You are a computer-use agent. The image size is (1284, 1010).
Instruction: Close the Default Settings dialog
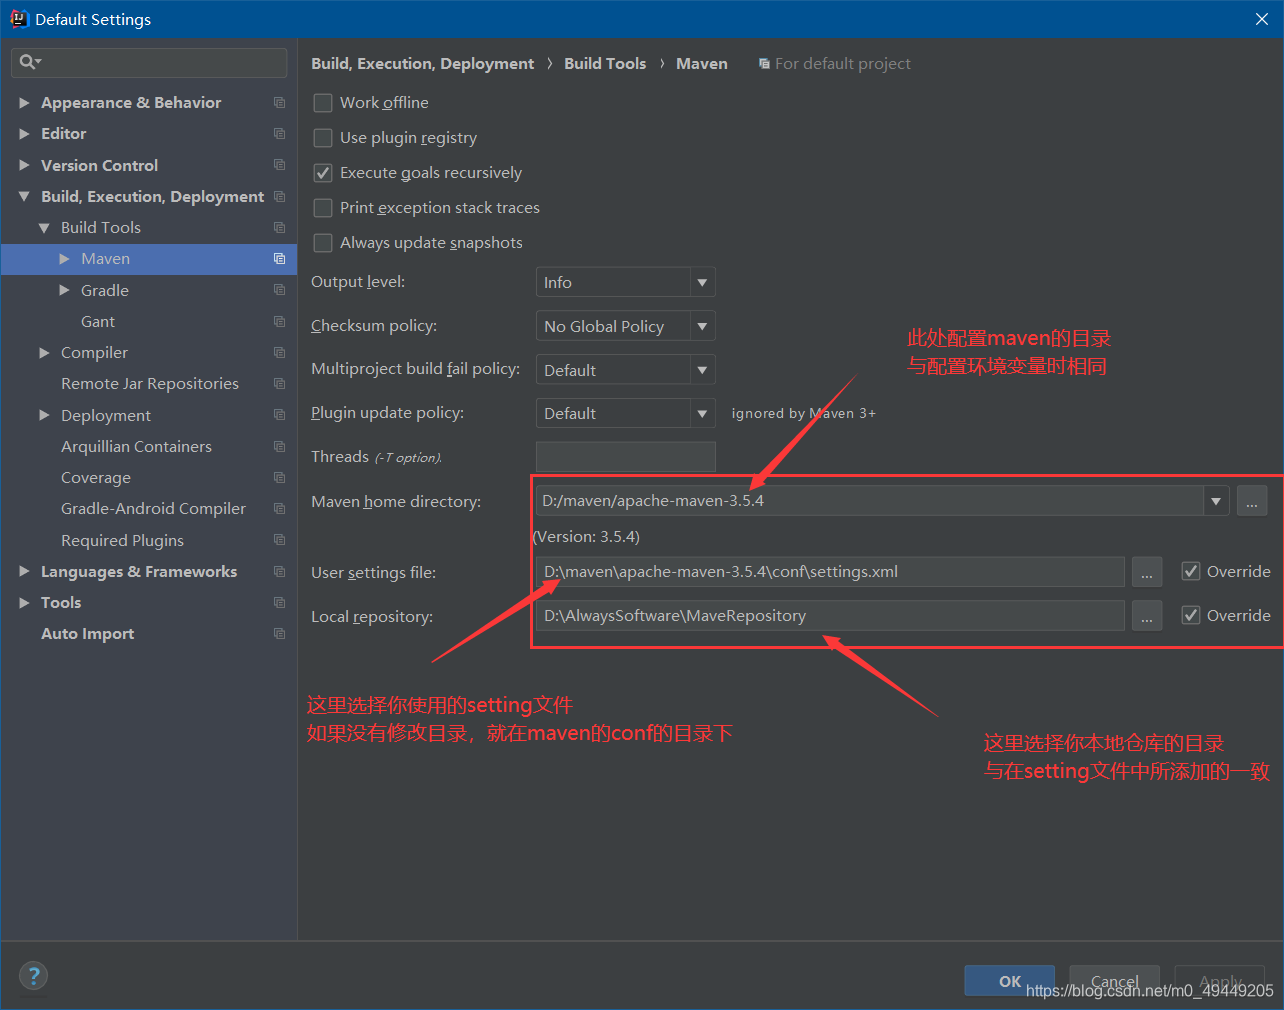click(x=1262, y=19)
